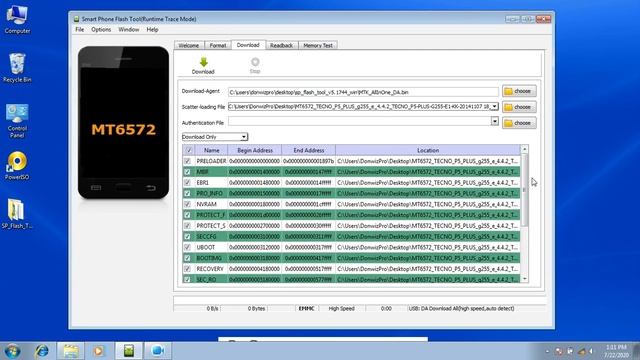Uncheck the PROTECT_S partition checkbox
This screenshot has height=360, width=640.
pyautogui.click(x=187, y=226)
